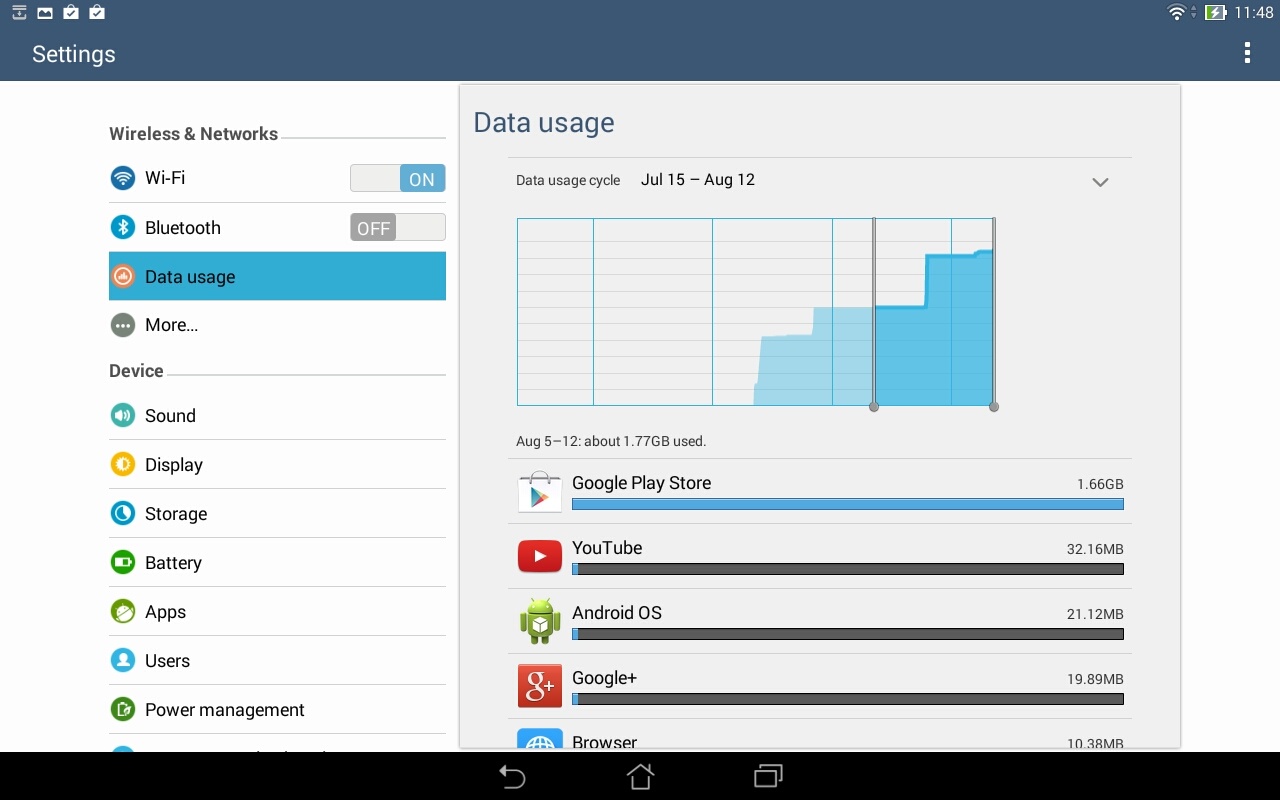Image resolution: width=1280 pixels, height=800 pixels.
Task: Tap the 21.12MB Android OS value
Action: [x=1095, y=614]
